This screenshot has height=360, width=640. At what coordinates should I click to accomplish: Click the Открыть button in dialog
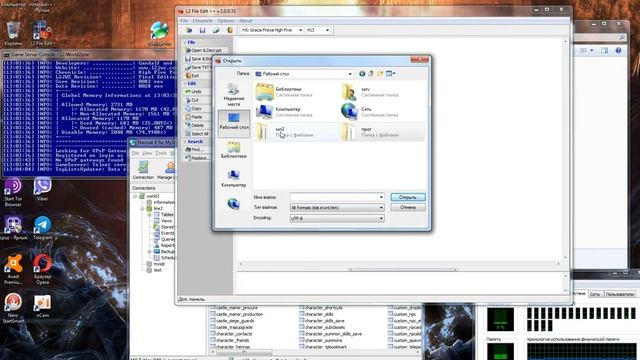pos(408,197)
